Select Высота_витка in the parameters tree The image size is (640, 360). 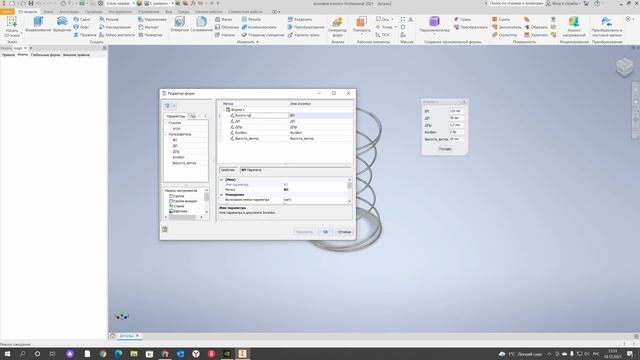pyautogui.click(x=184, y=163)
